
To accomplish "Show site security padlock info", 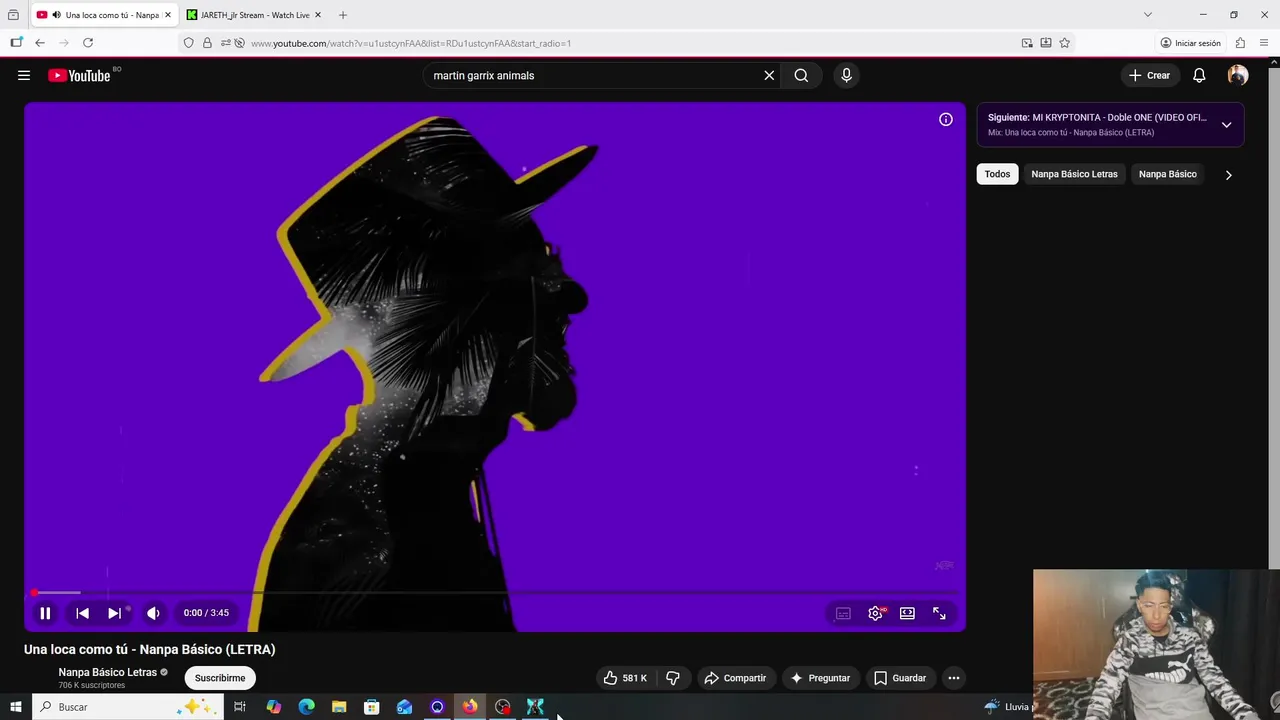I will (x=207, y=43).
